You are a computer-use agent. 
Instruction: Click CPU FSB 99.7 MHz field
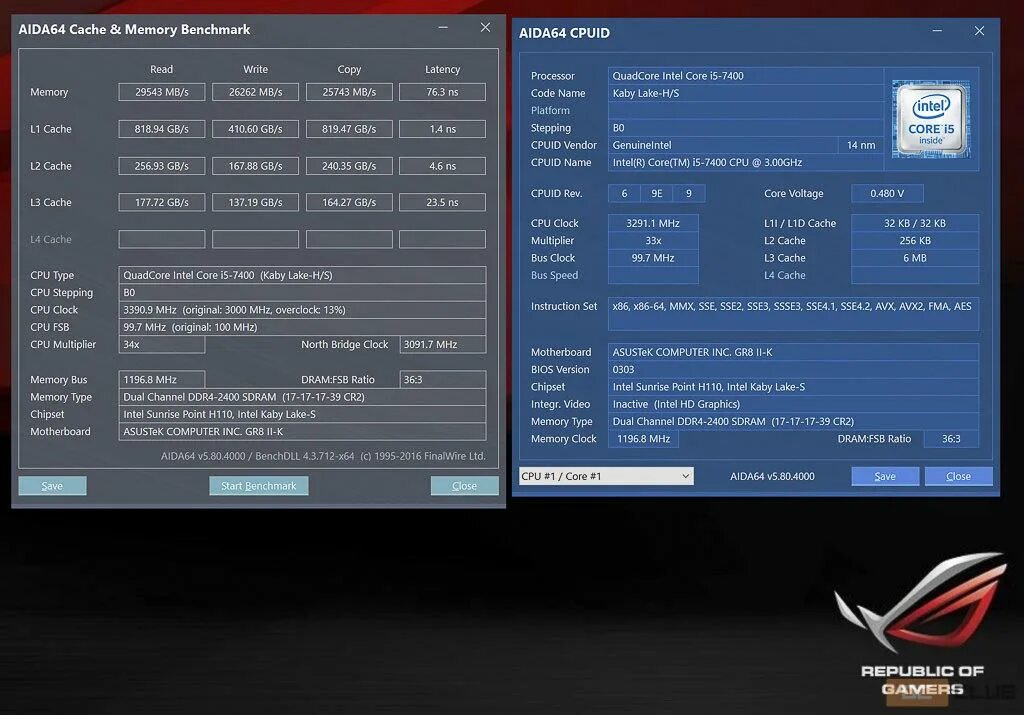[302, 327]
